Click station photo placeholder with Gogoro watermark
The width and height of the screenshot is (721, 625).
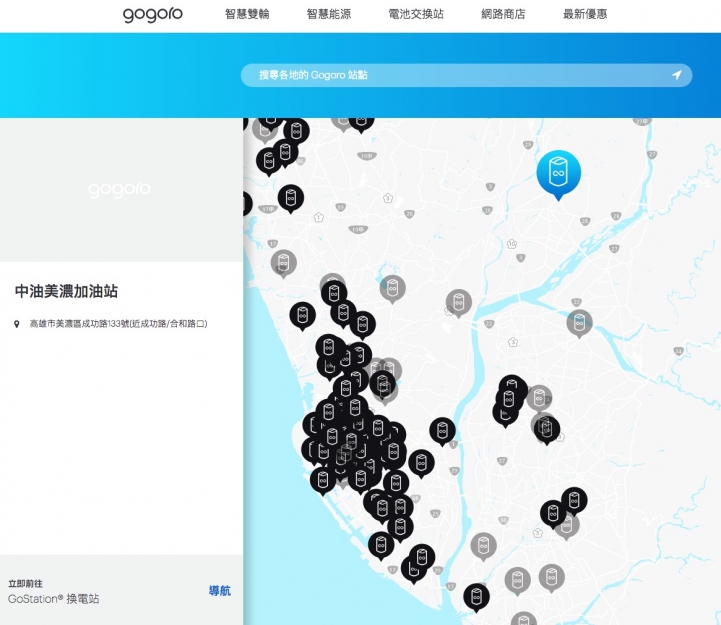click(121, 189)
